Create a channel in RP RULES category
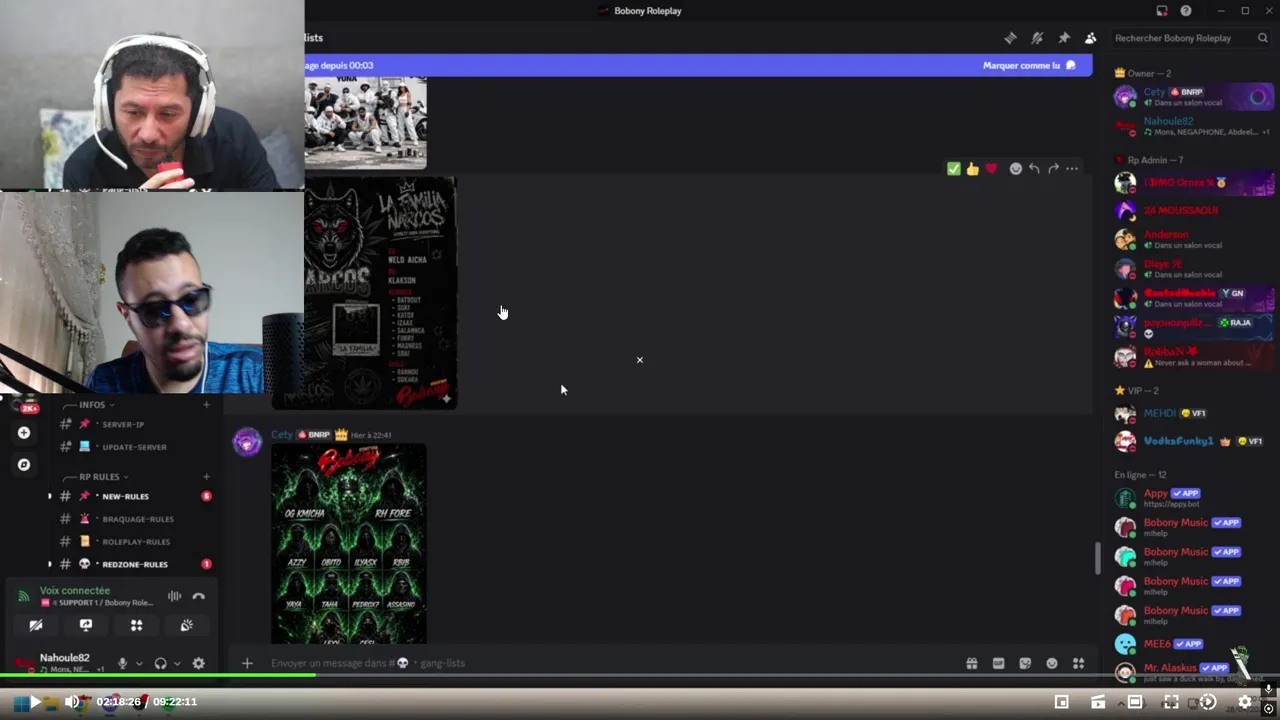 pyautogui.click(x=206, y=477)
